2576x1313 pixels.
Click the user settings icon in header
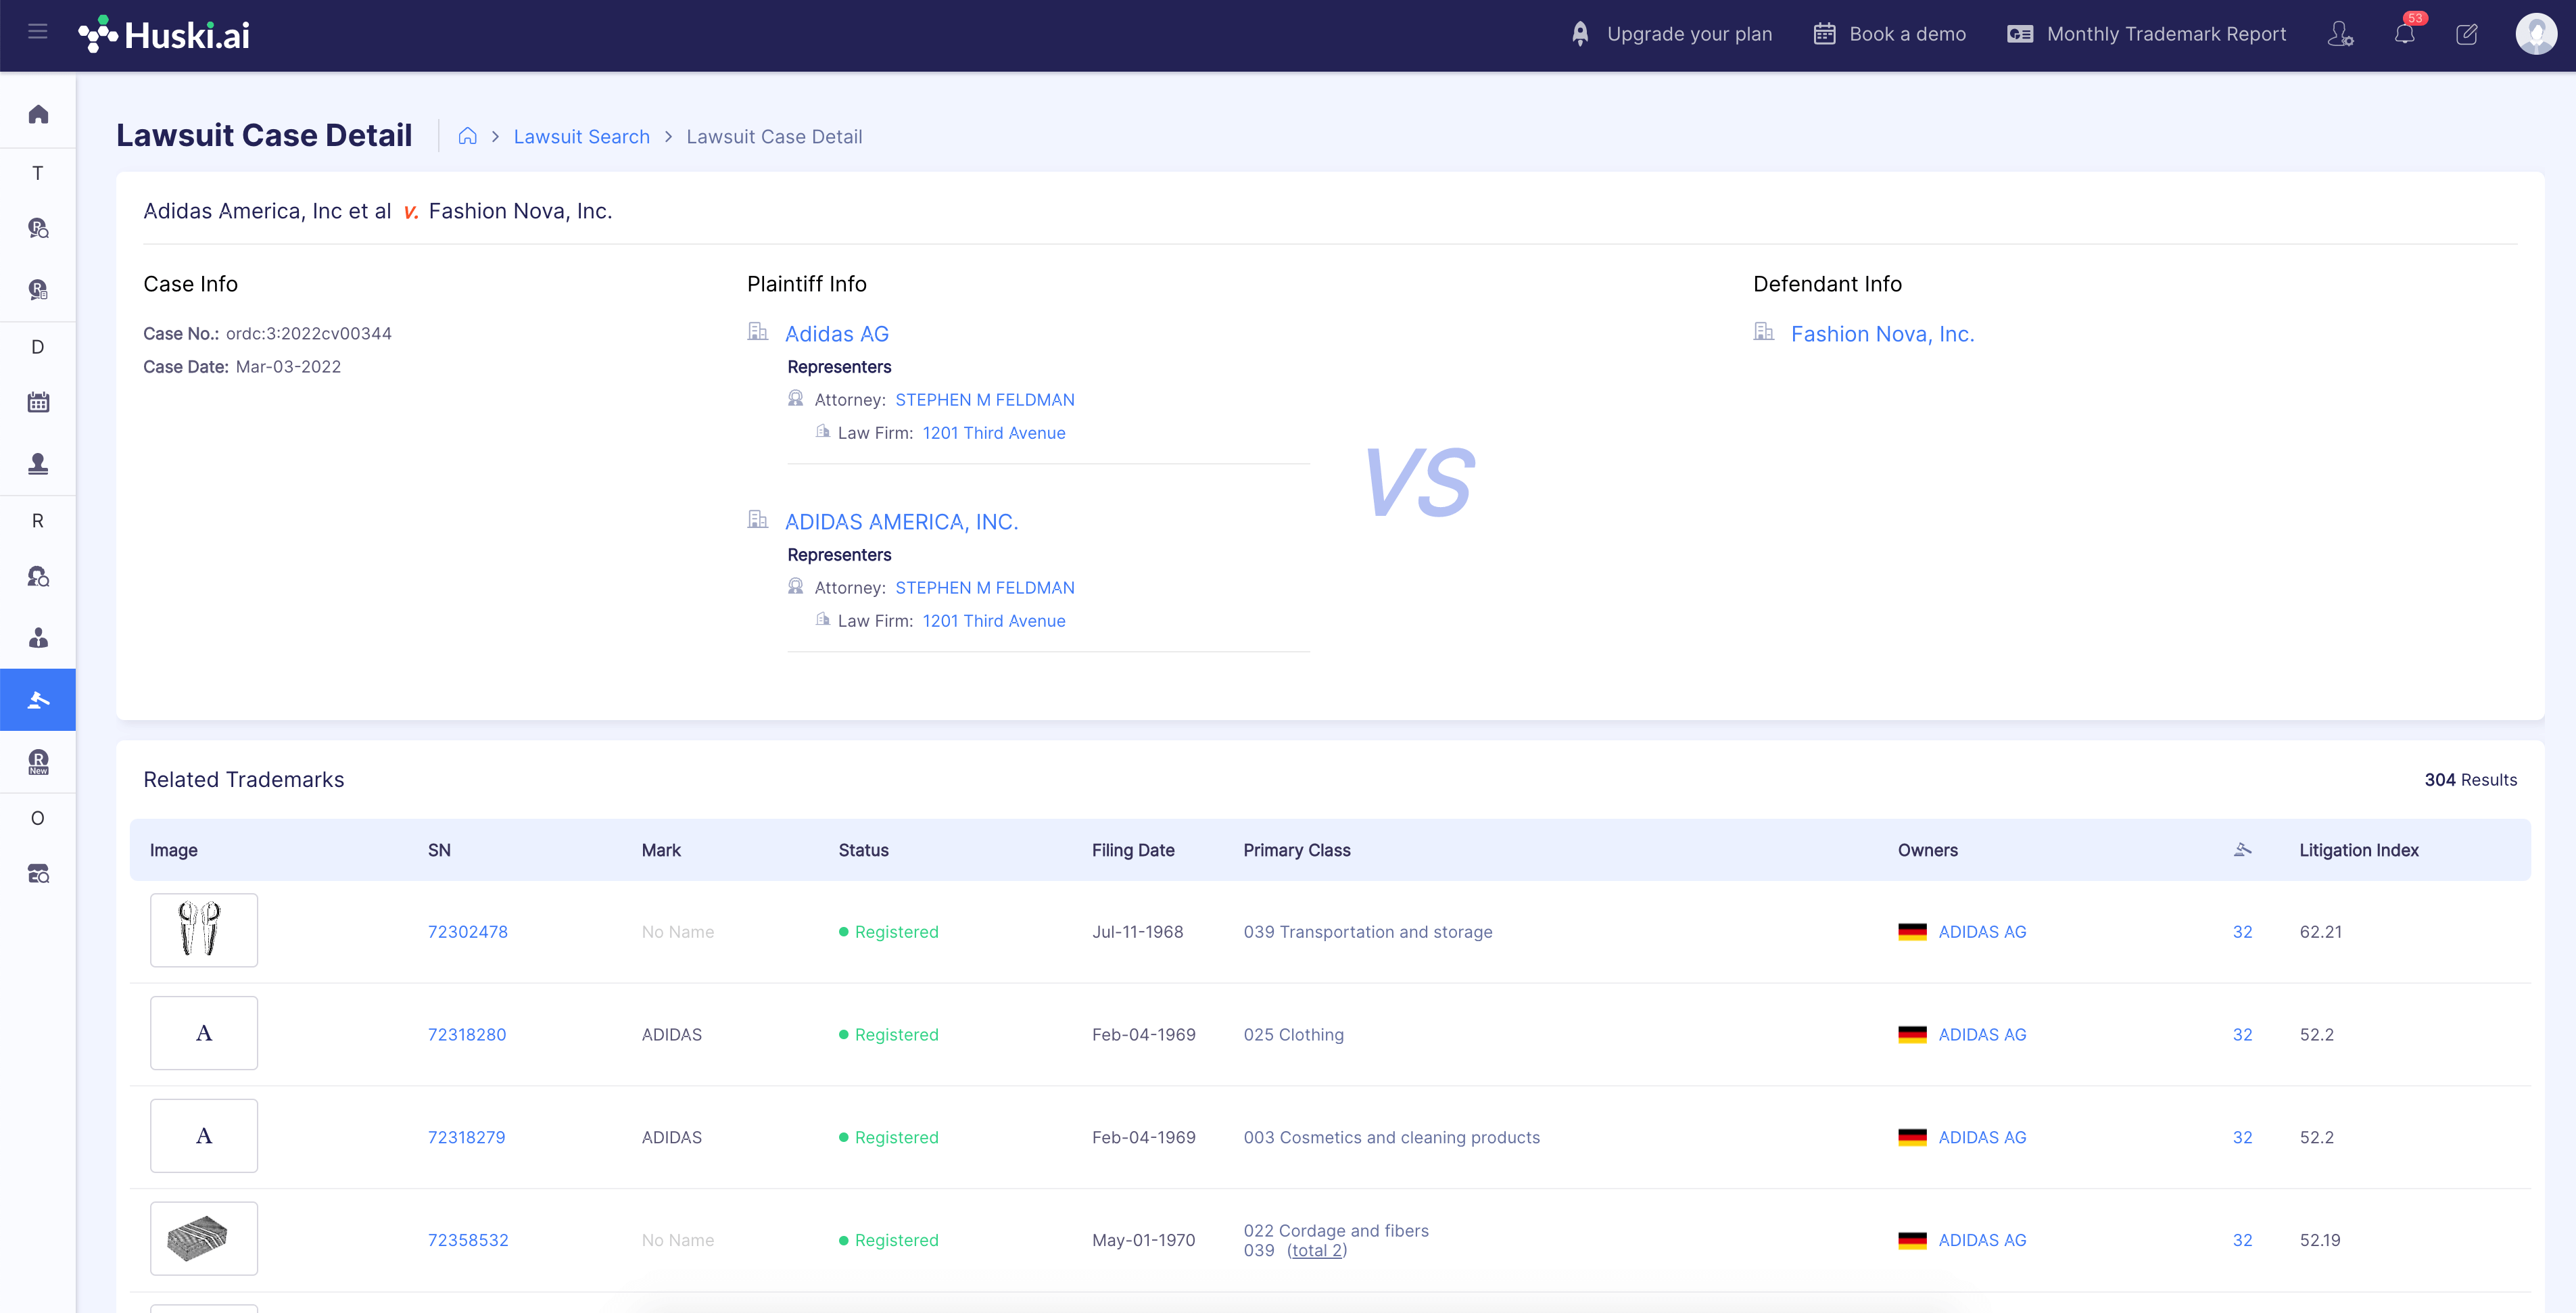(x=2340, y=34)
